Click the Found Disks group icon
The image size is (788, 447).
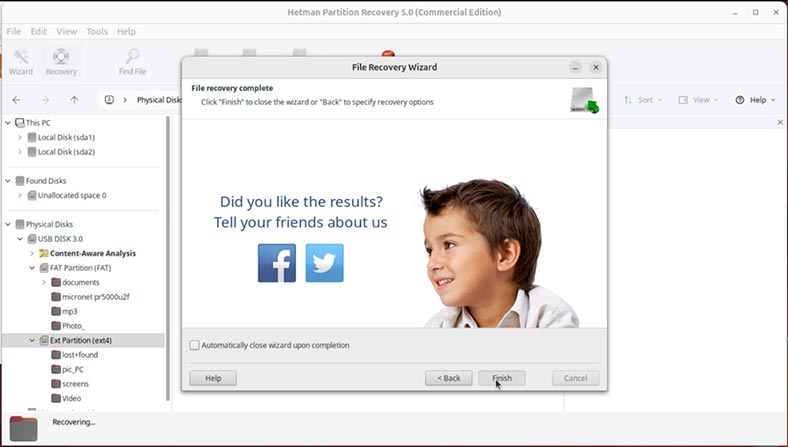point(20,181)
